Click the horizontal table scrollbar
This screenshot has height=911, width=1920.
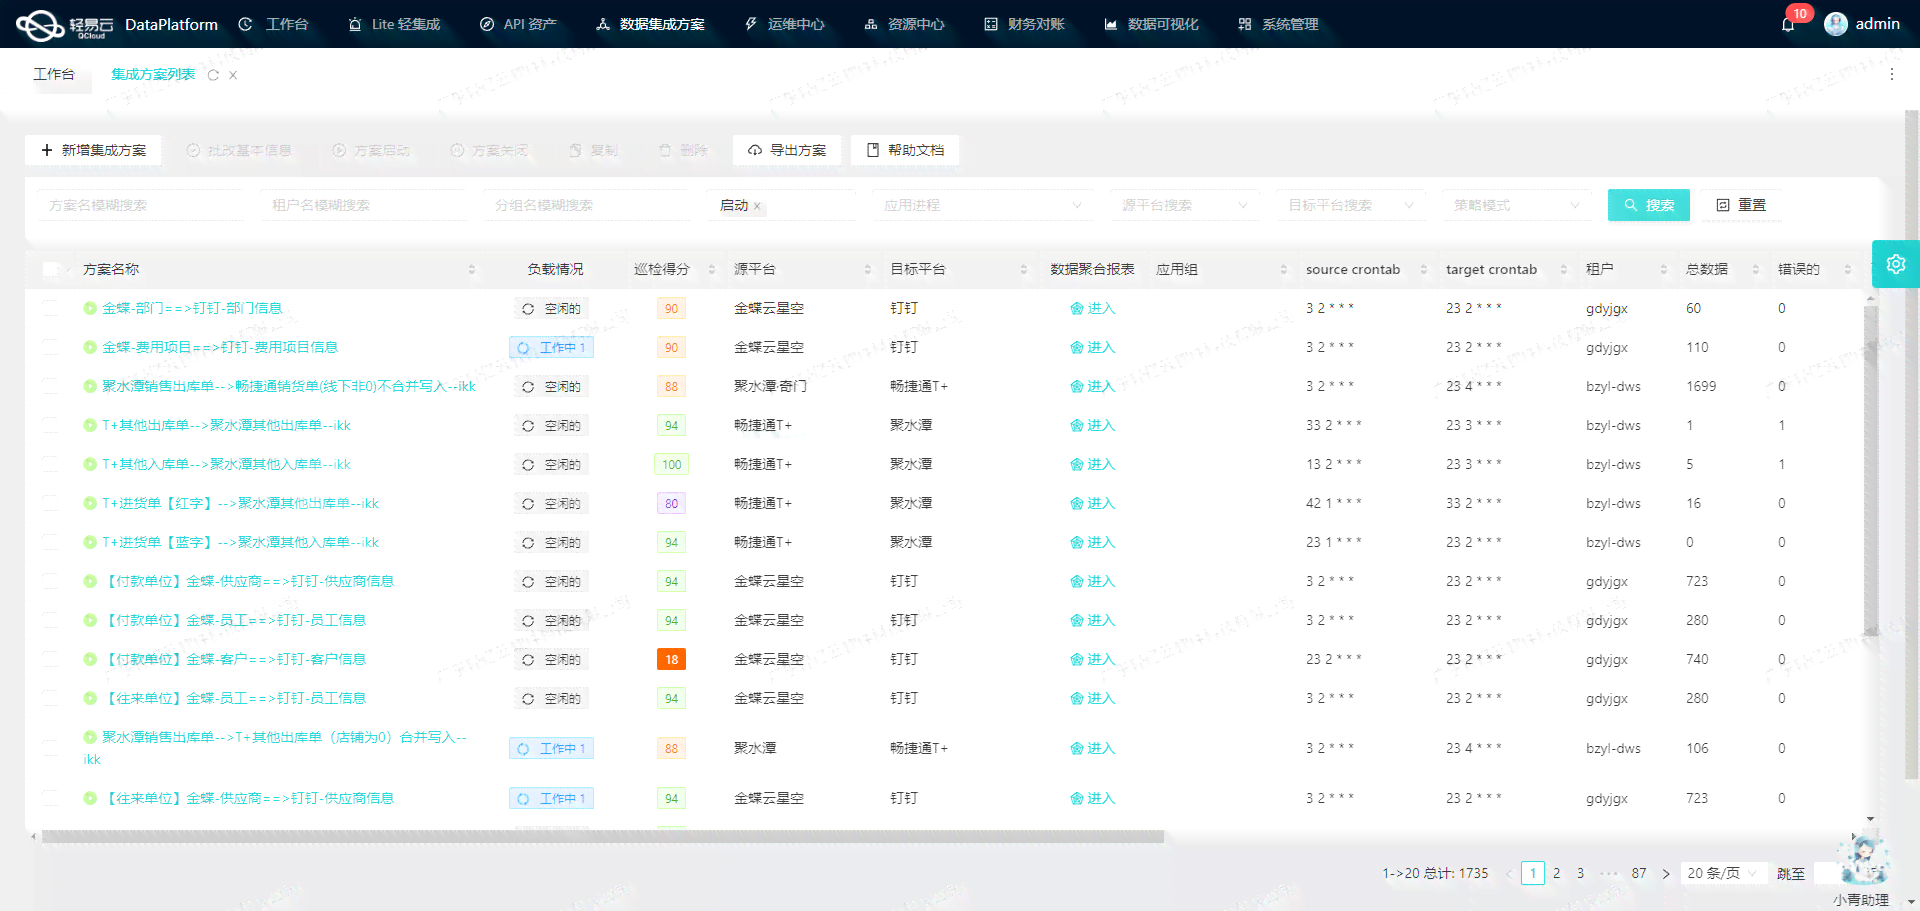pyautogui.click(x=603, y=837)
